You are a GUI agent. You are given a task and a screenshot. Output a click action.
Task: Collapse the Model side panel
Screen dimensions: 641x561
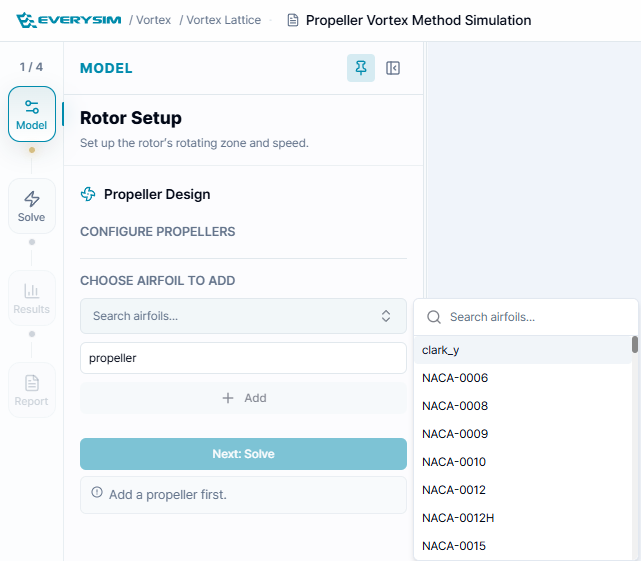[x=393, y=68]
